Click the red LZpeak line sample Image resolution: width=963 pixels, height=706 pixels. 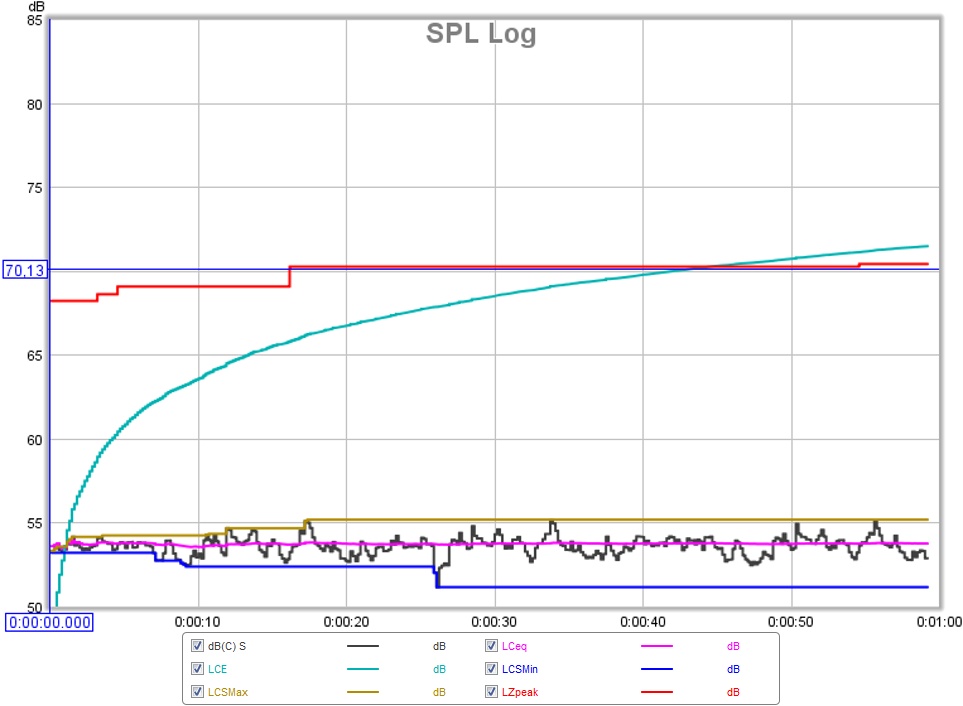657,692
